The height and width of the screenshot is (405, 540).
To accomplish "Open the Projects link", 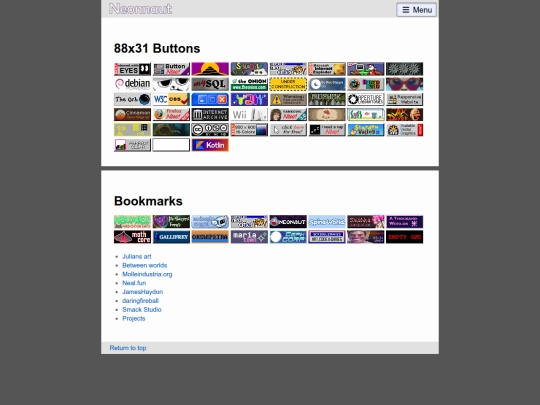I will click(x=134, y=318).
